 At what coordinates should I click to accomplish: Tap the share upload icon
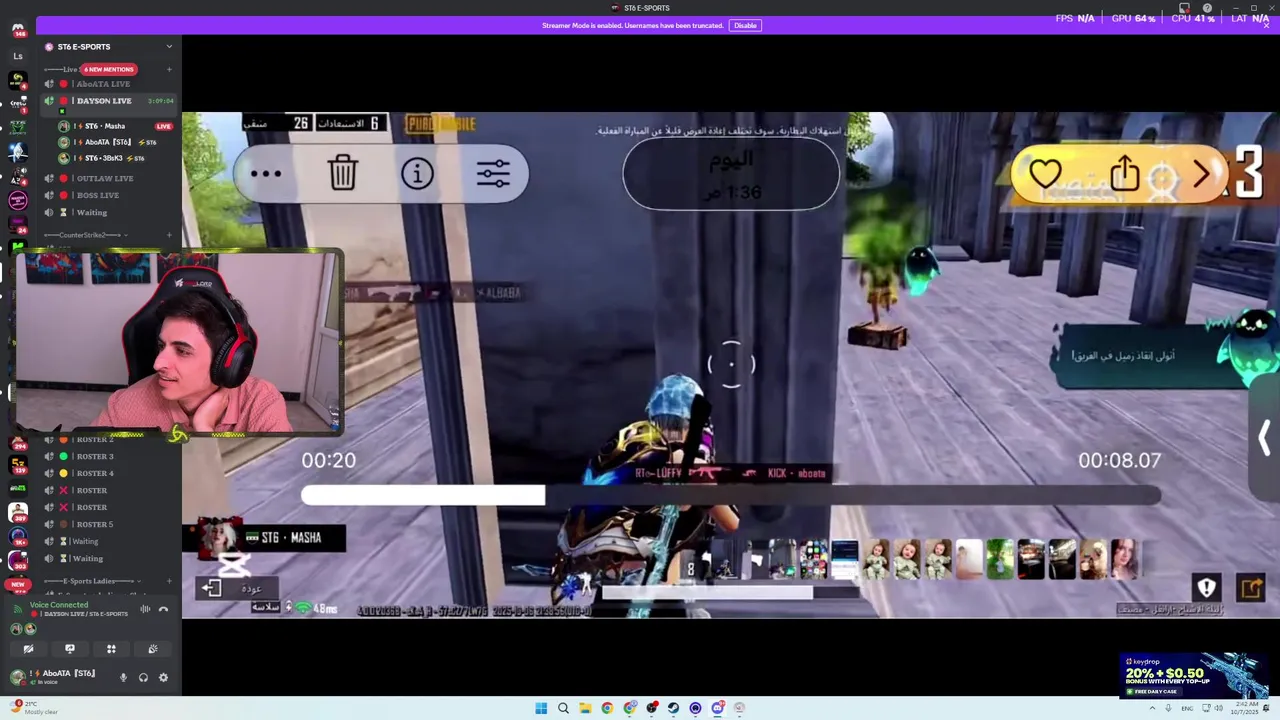[x=1125, y=172]
